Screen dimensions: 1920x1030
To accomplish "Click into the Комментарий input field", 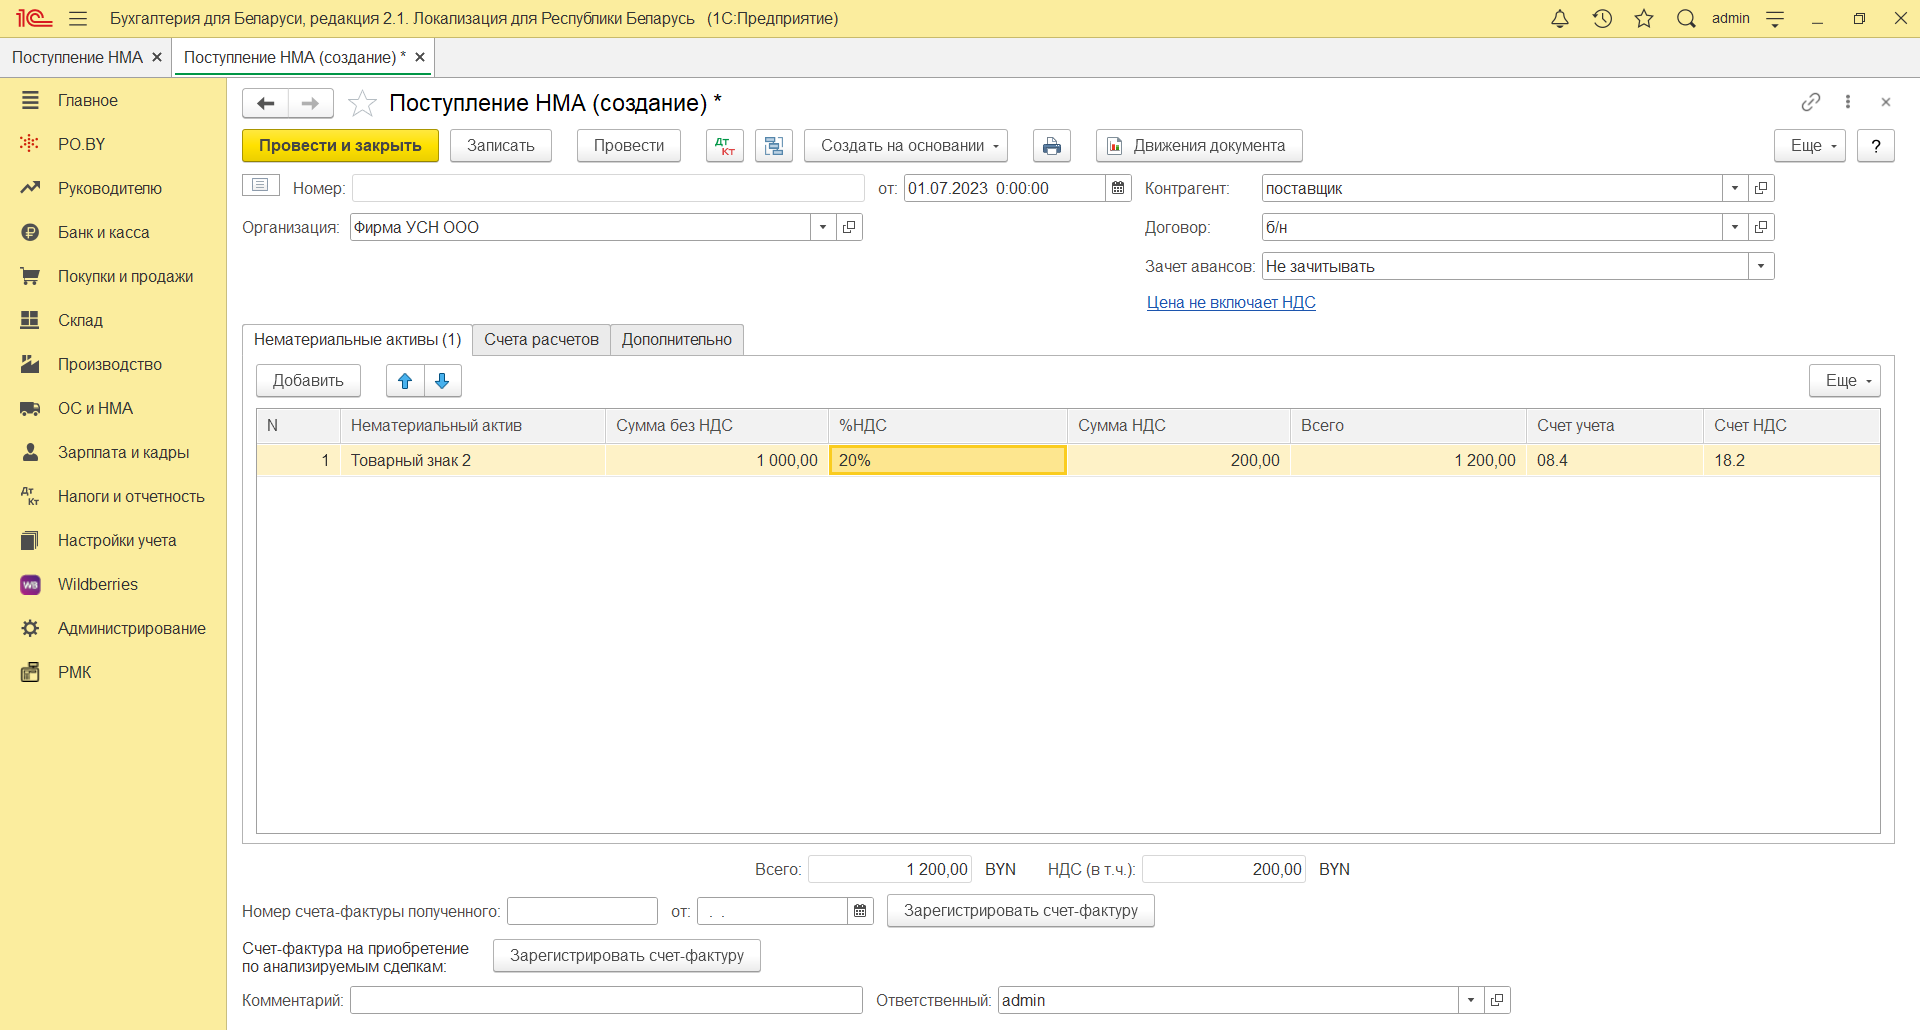I will [605, 1000].
